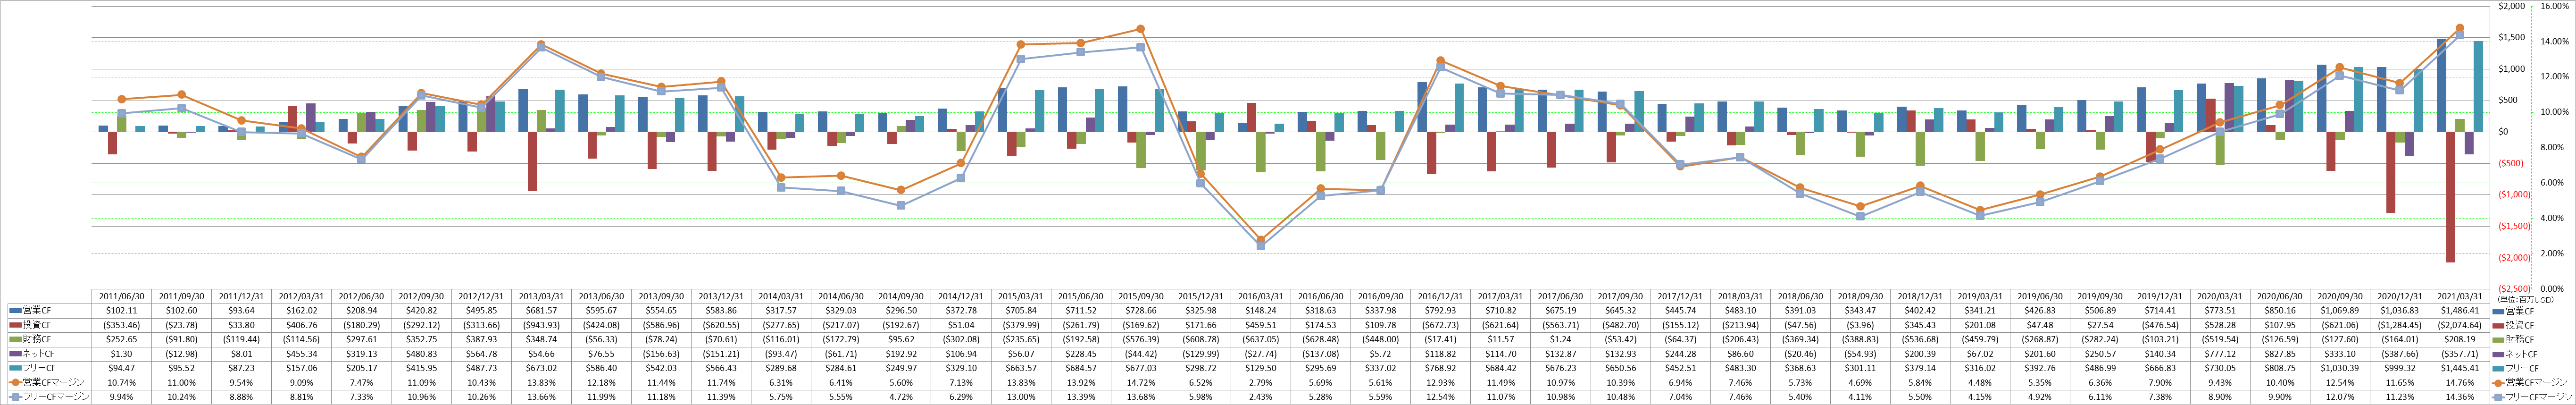This screenshot has width=2576, height=405.
Task: Click the 財務CF legend swatch in the table row header
Action: pyautogui.click(x=14, y=340)
